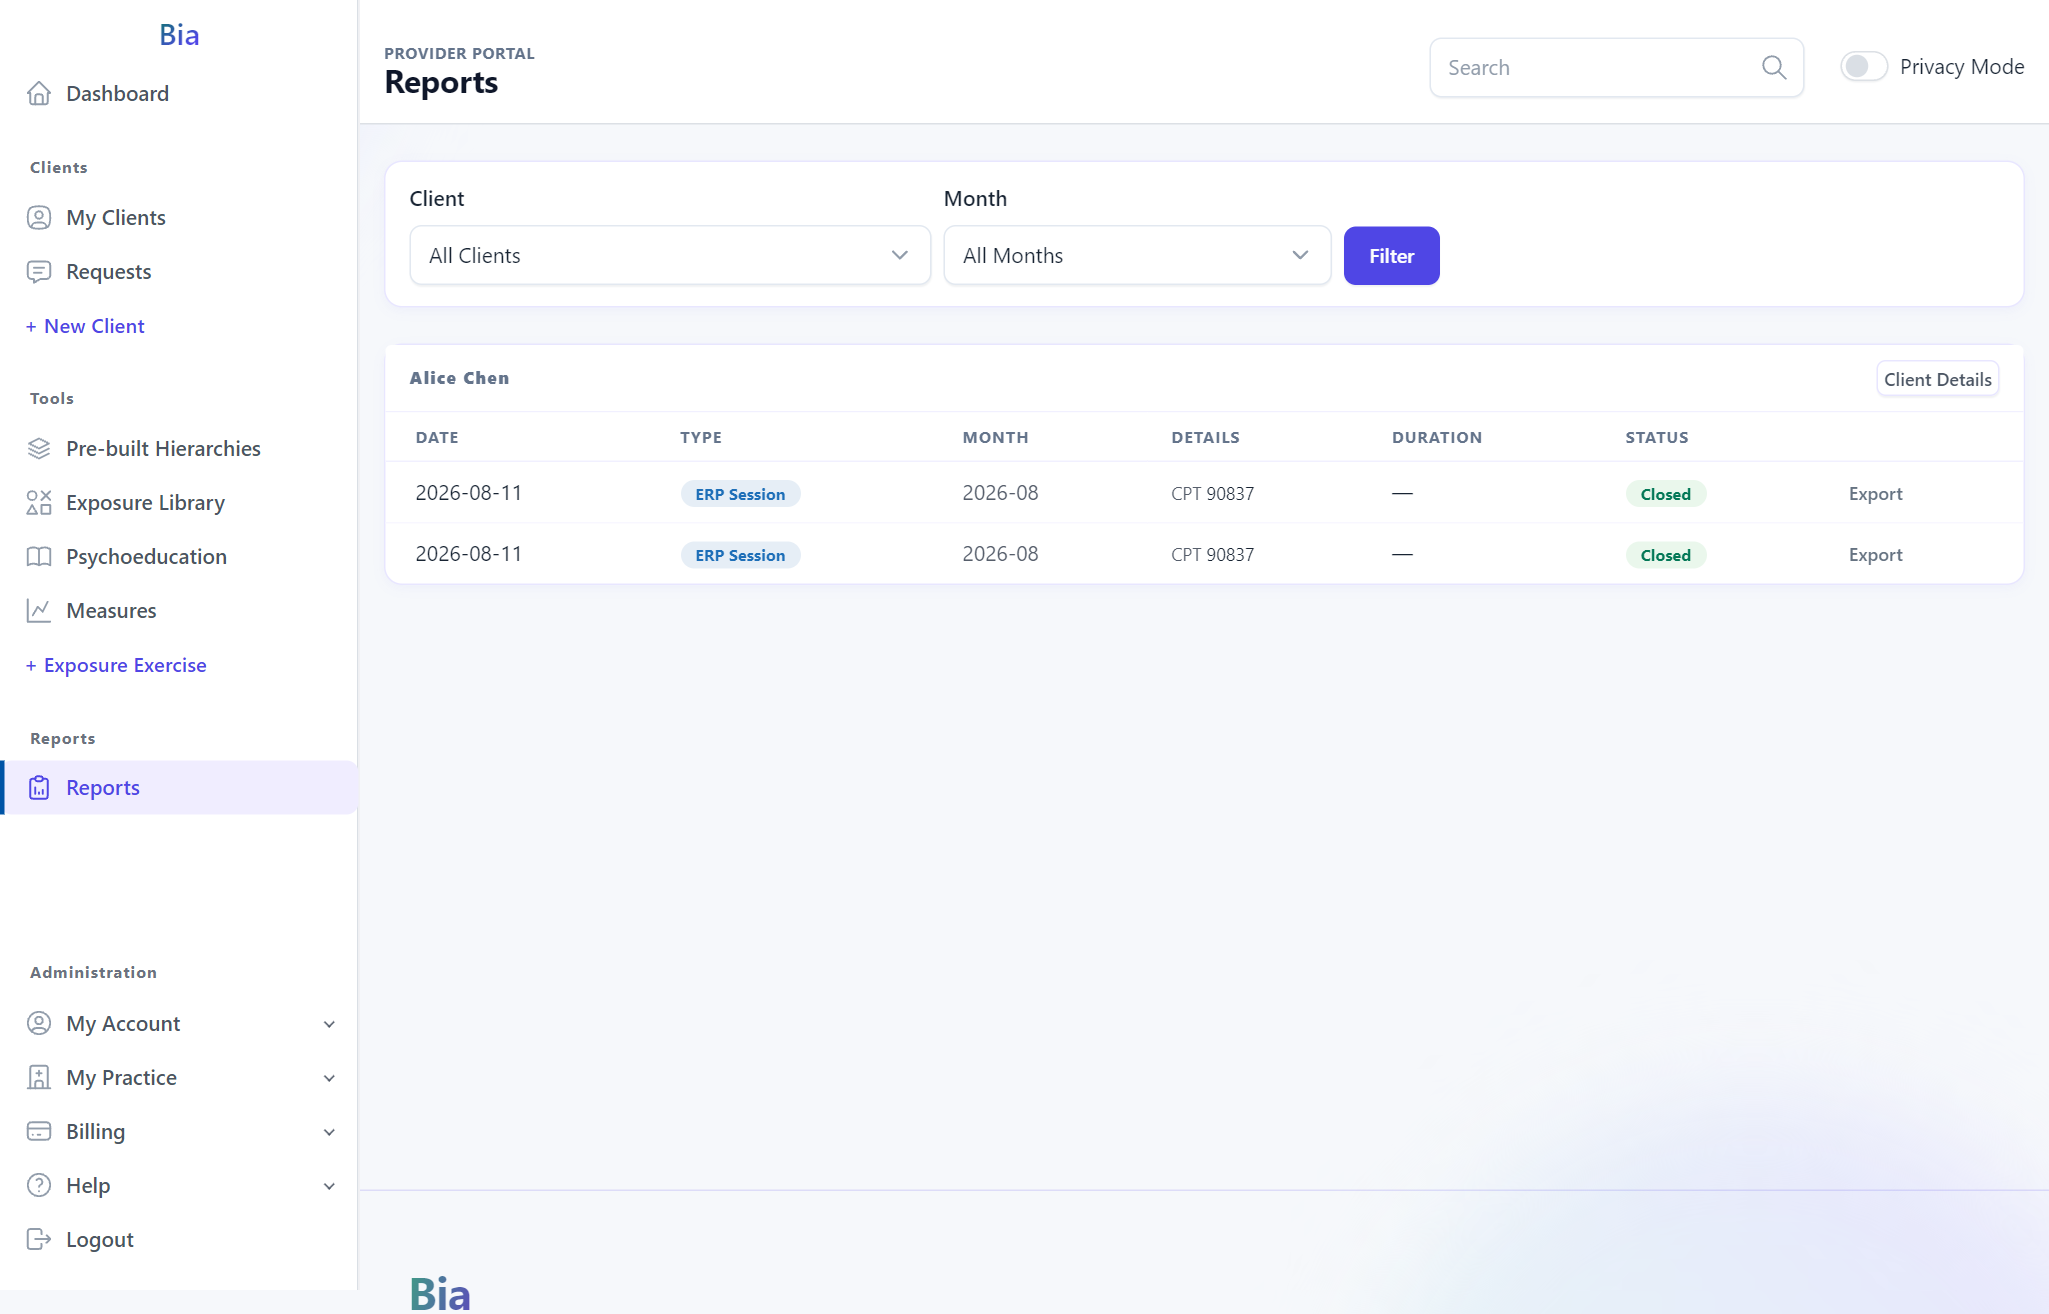Click the MONTH column header
2049x1314 pixels.
click(x=995, y=437)
